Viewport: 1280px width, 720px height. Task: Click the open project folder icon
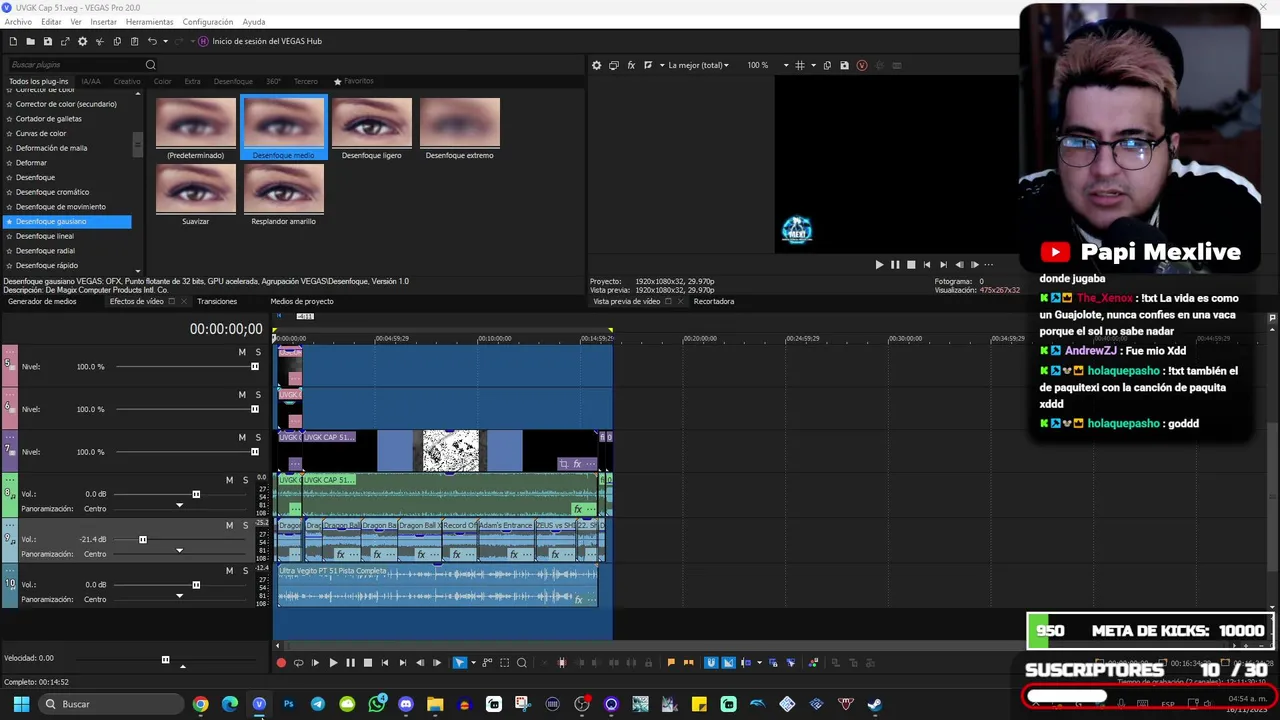click(30, 41)
